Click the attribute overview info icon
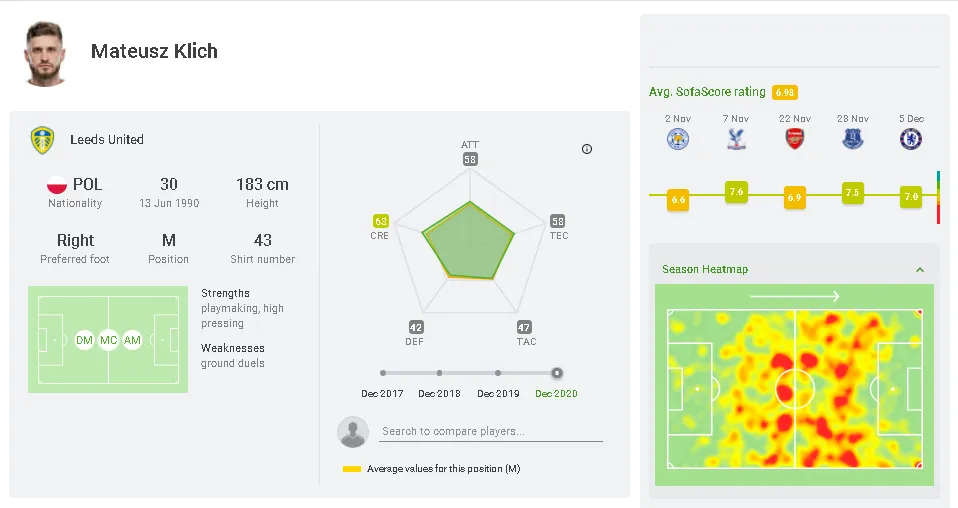 coord(587,149)
